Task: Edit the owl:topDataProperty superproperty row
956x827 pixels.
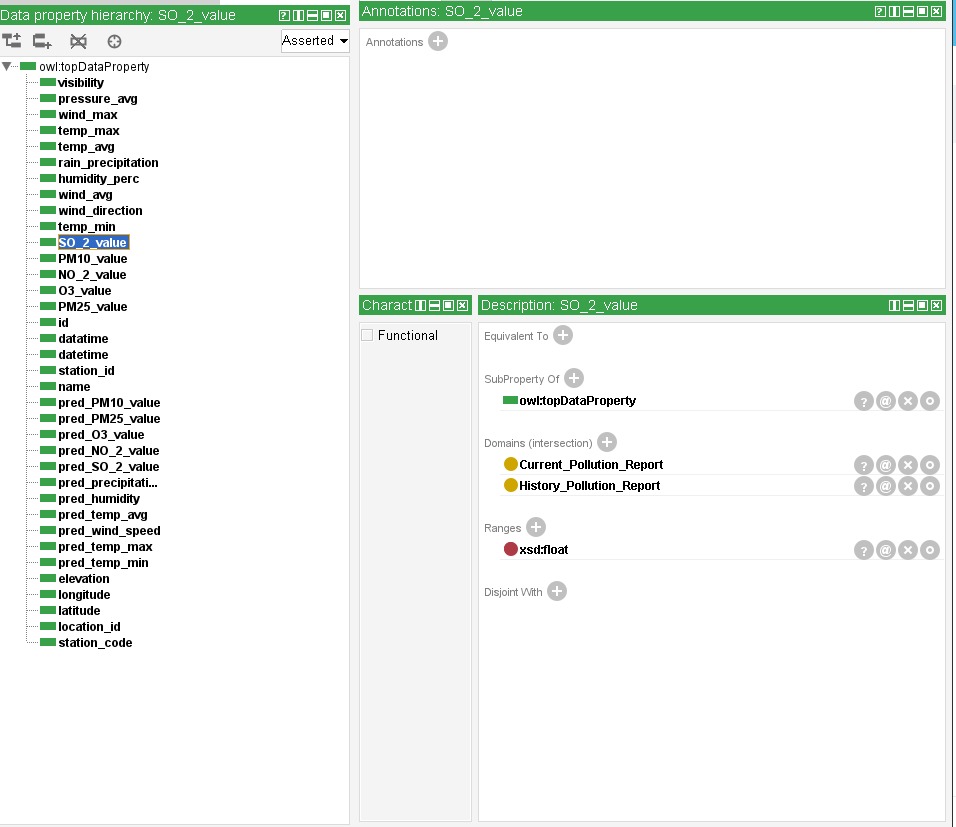Action: [929, 401]
